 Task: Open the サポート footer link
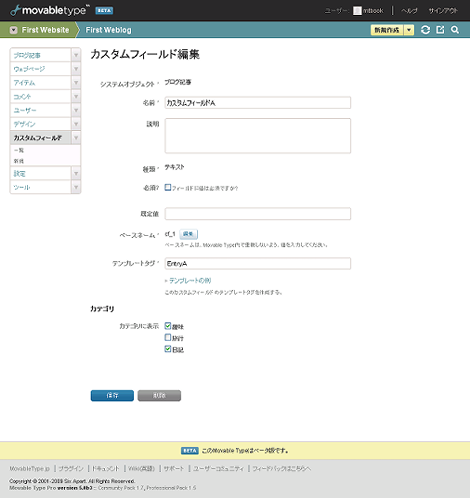pos(174,469)
